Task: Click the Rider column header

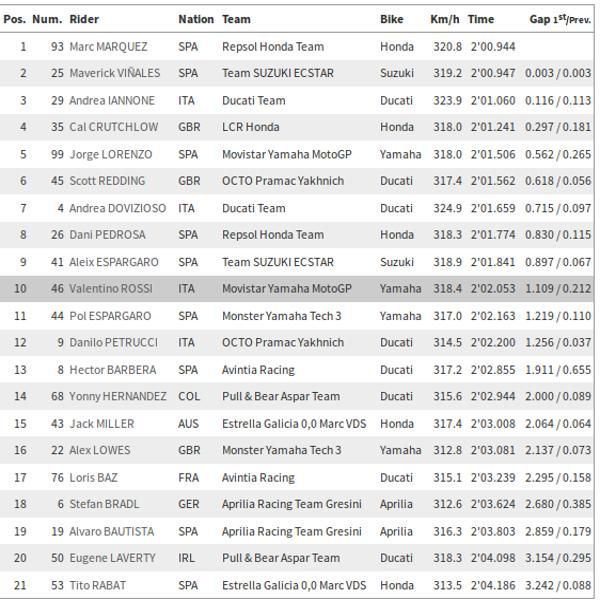Action: point(84,19)
